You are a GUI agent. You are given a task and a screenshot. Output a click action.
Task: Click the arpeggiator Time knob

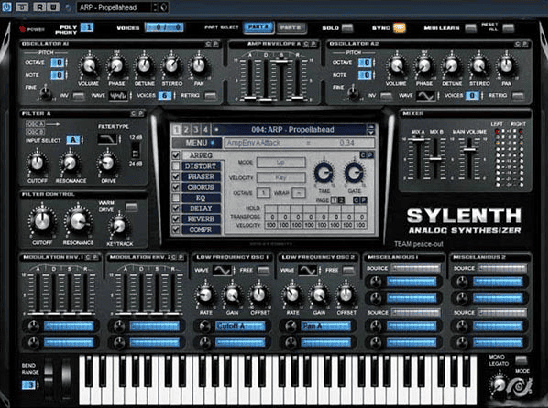pyautogui.click(x=324, y=172)
